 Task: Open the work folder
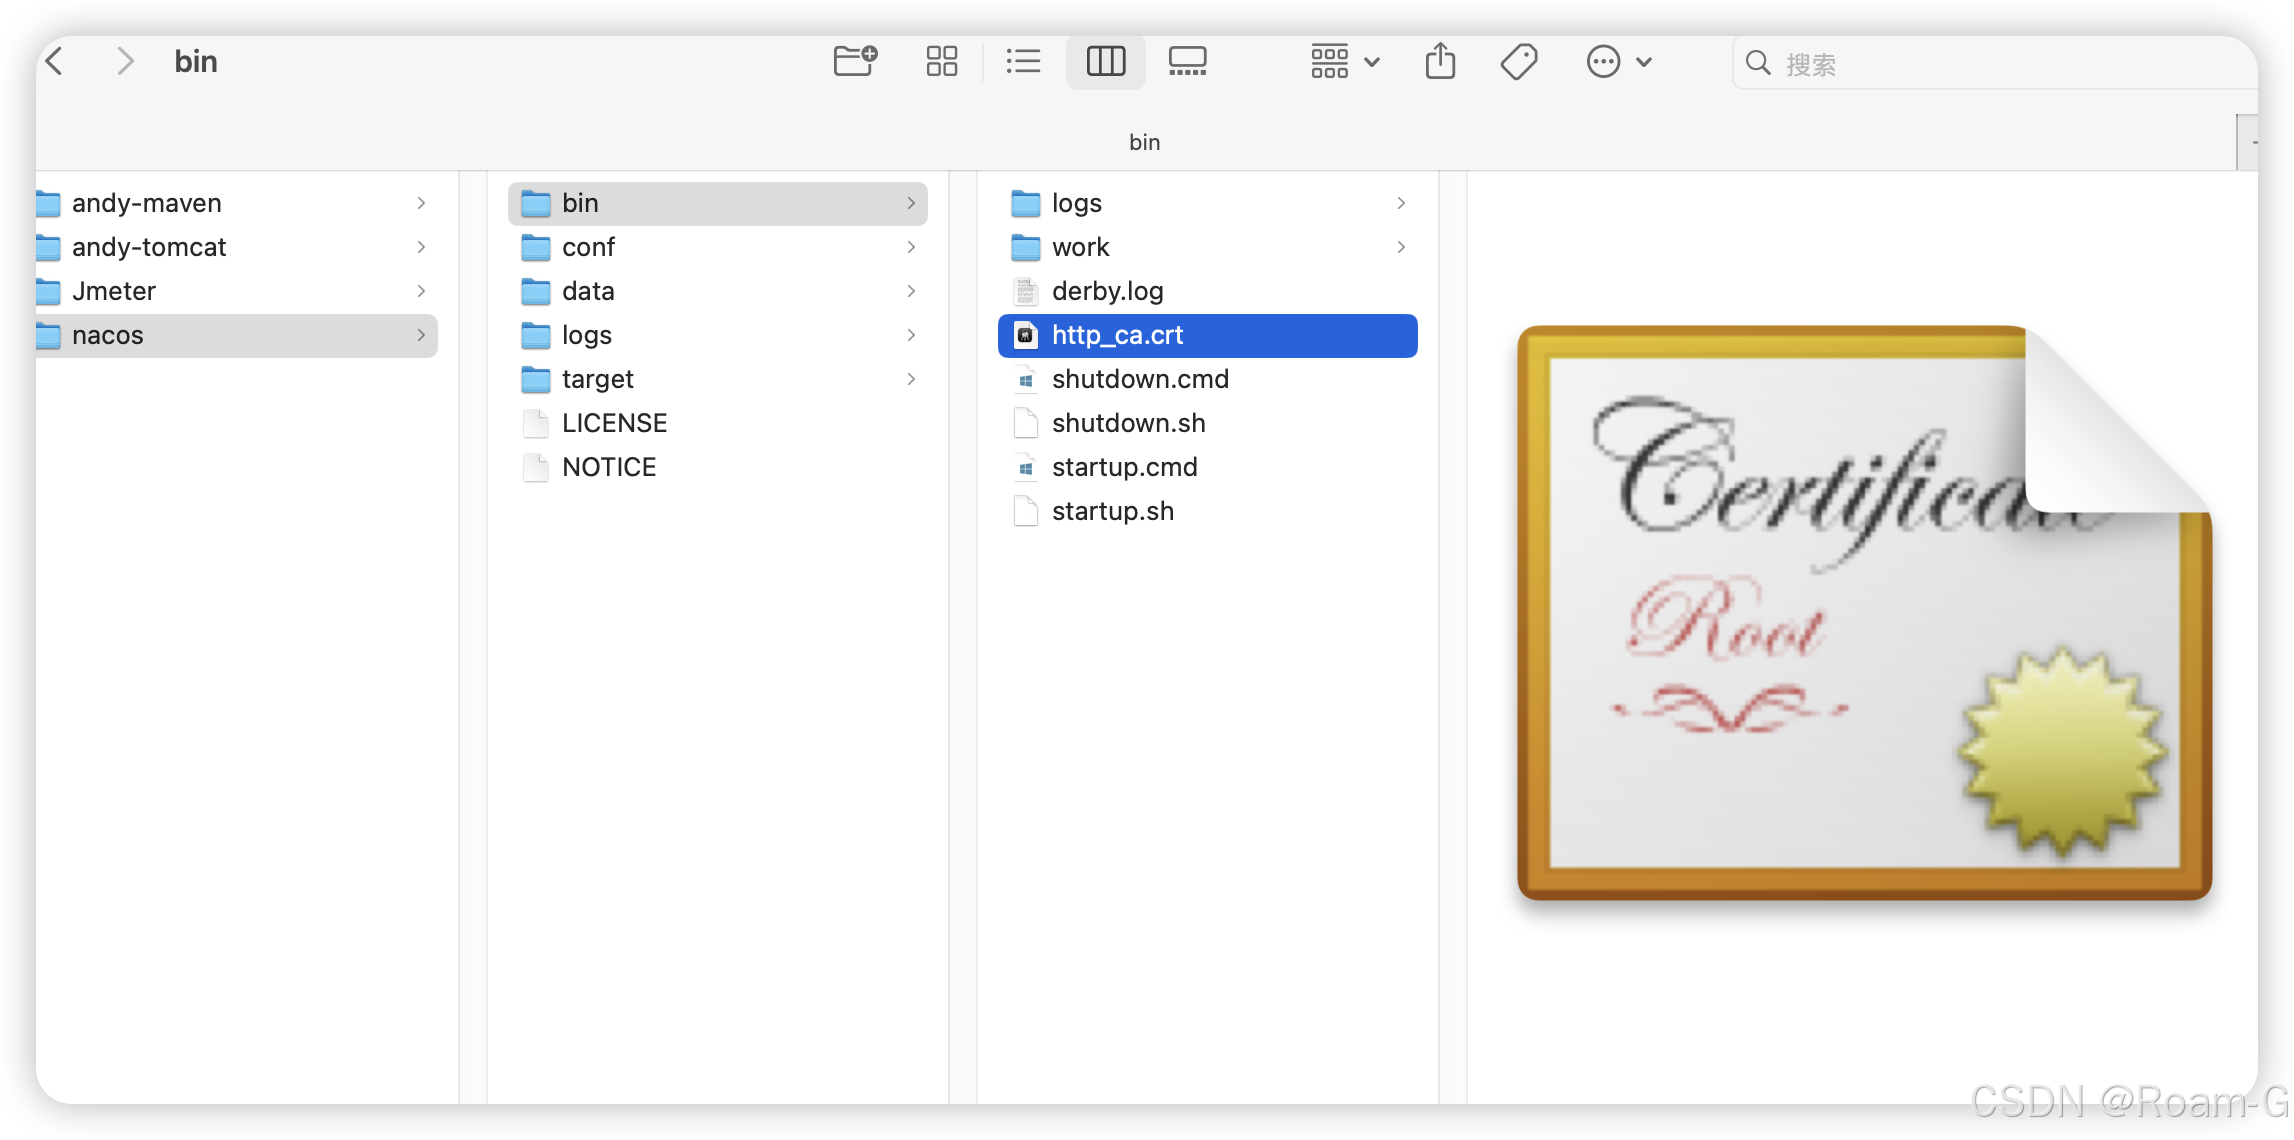[x=1080, y=247]
